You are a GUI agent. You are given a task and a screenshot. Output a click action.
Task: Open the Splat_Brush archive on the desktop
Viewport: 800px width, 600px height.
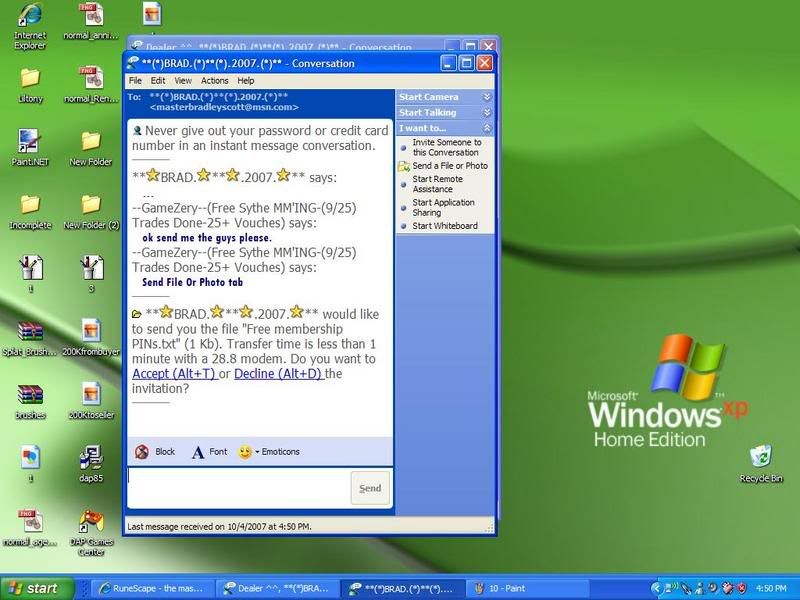pos(30,338)
